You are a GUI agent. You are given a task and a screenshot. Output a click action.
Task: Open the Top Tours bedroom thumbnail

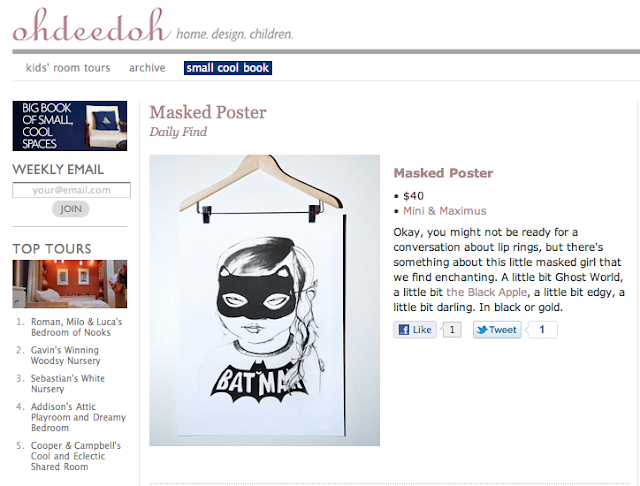click(x=70, y=284)
